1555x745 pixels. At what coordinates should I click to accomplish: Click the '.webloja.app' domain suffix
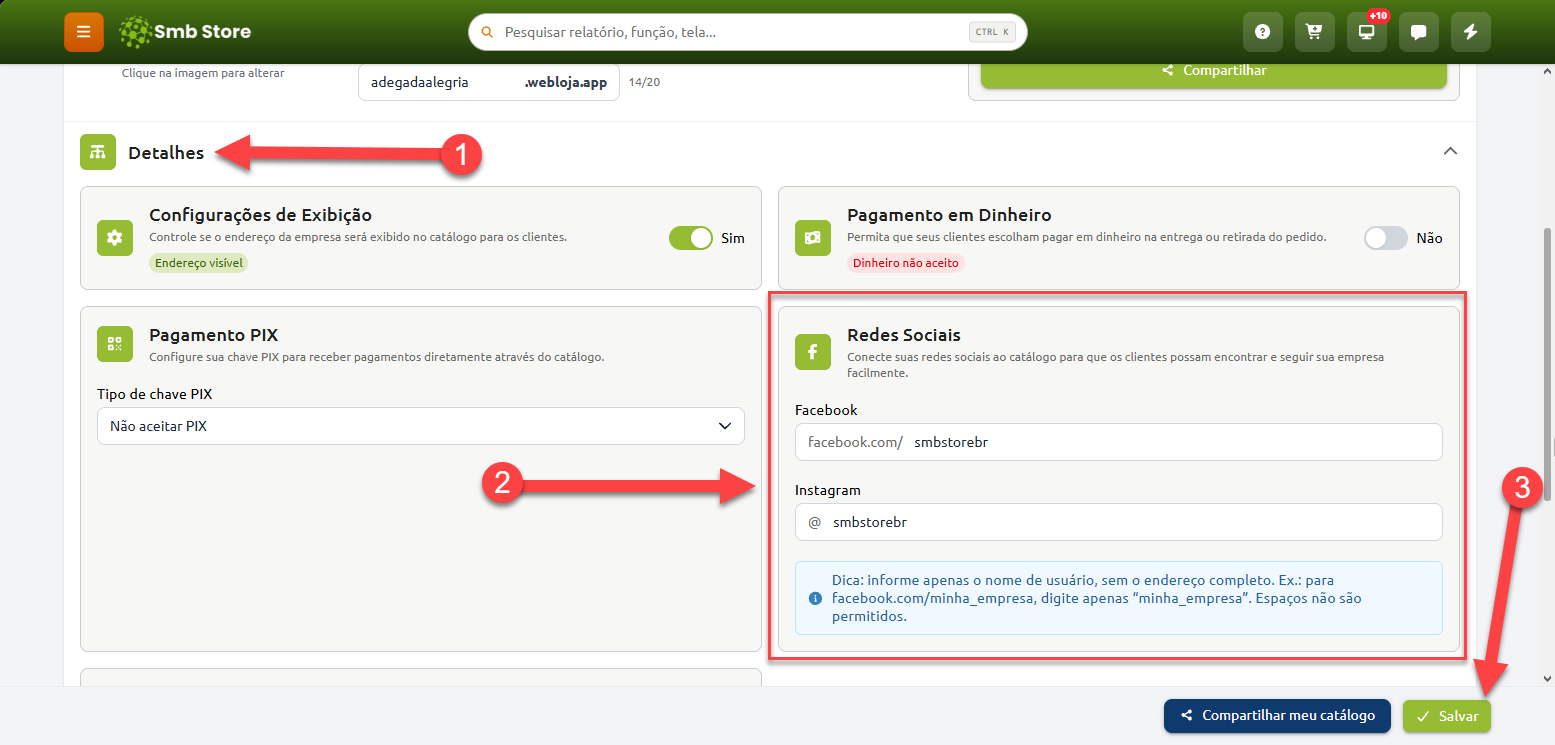565,83
